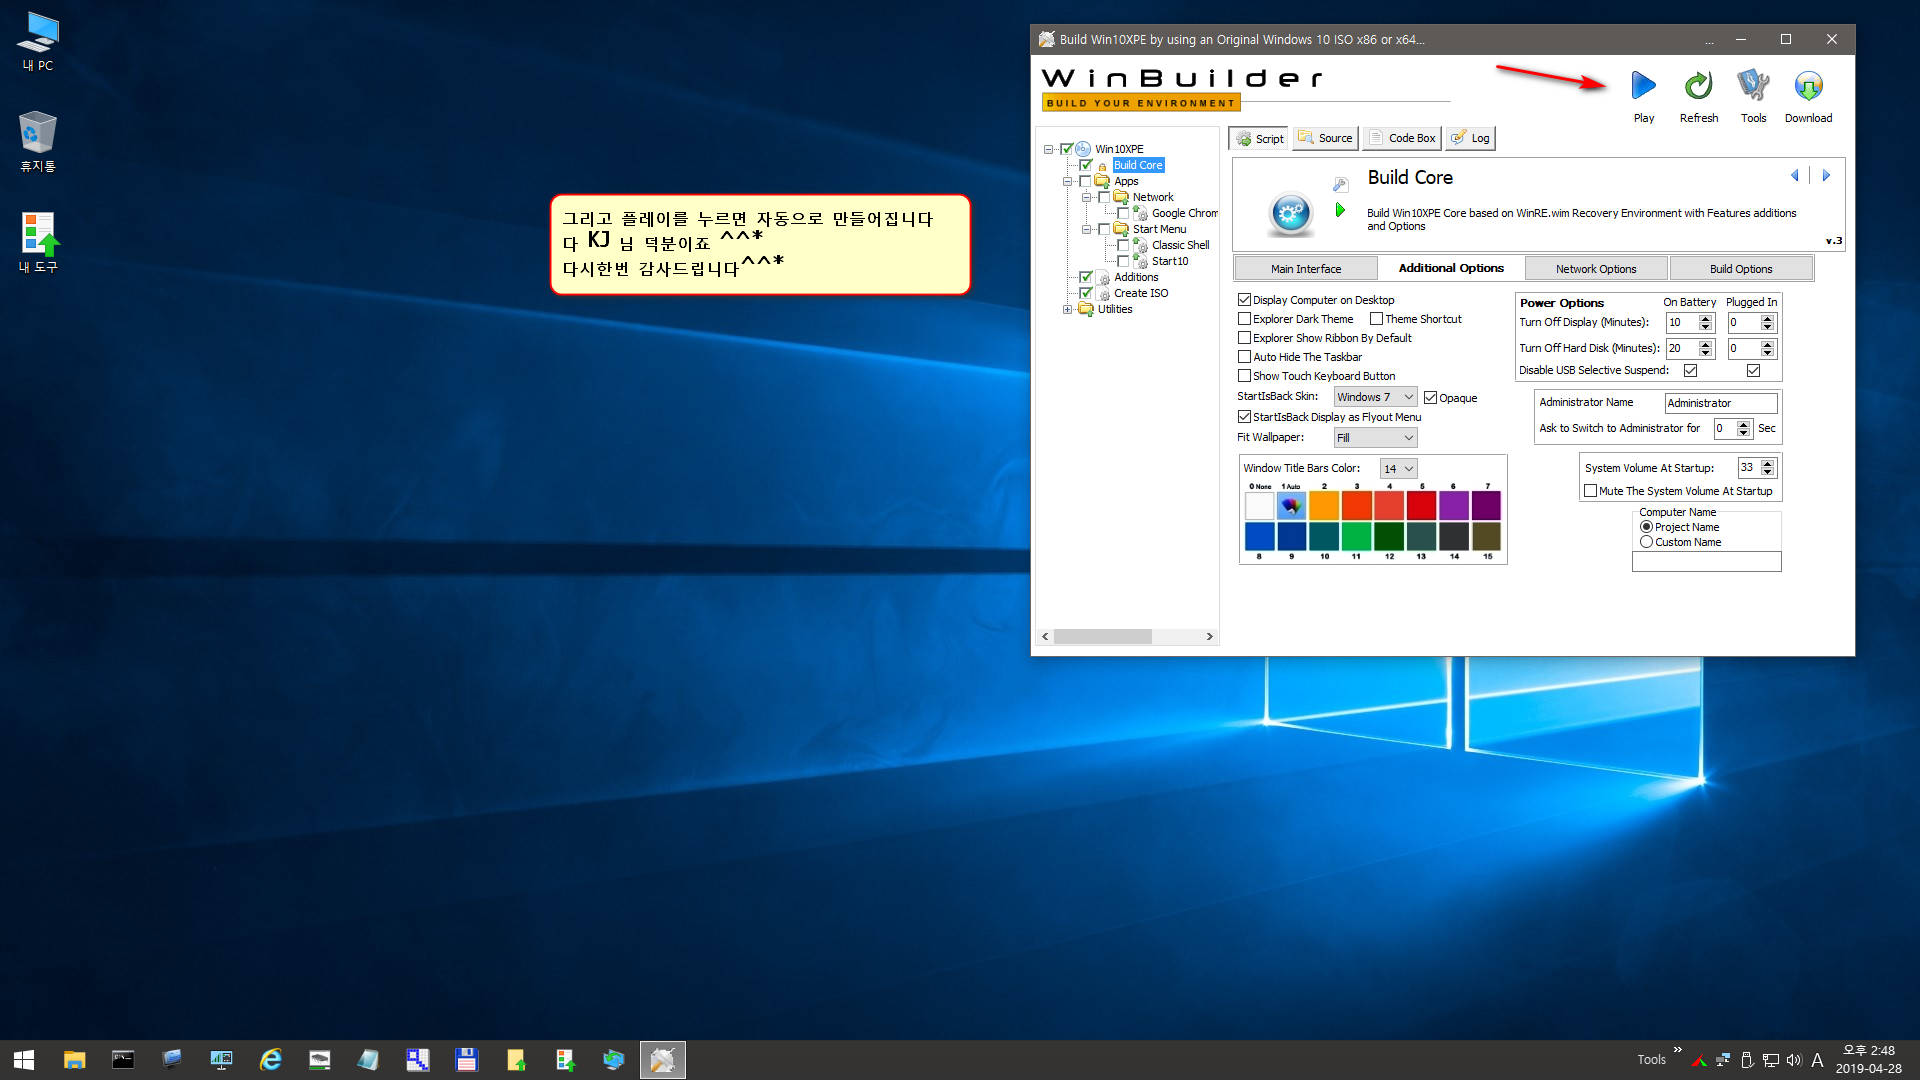Collapse the Win10XPE tree root
Image resolution: width=1920 pixels, height=1080 pixels.
tap(1048, 149)
